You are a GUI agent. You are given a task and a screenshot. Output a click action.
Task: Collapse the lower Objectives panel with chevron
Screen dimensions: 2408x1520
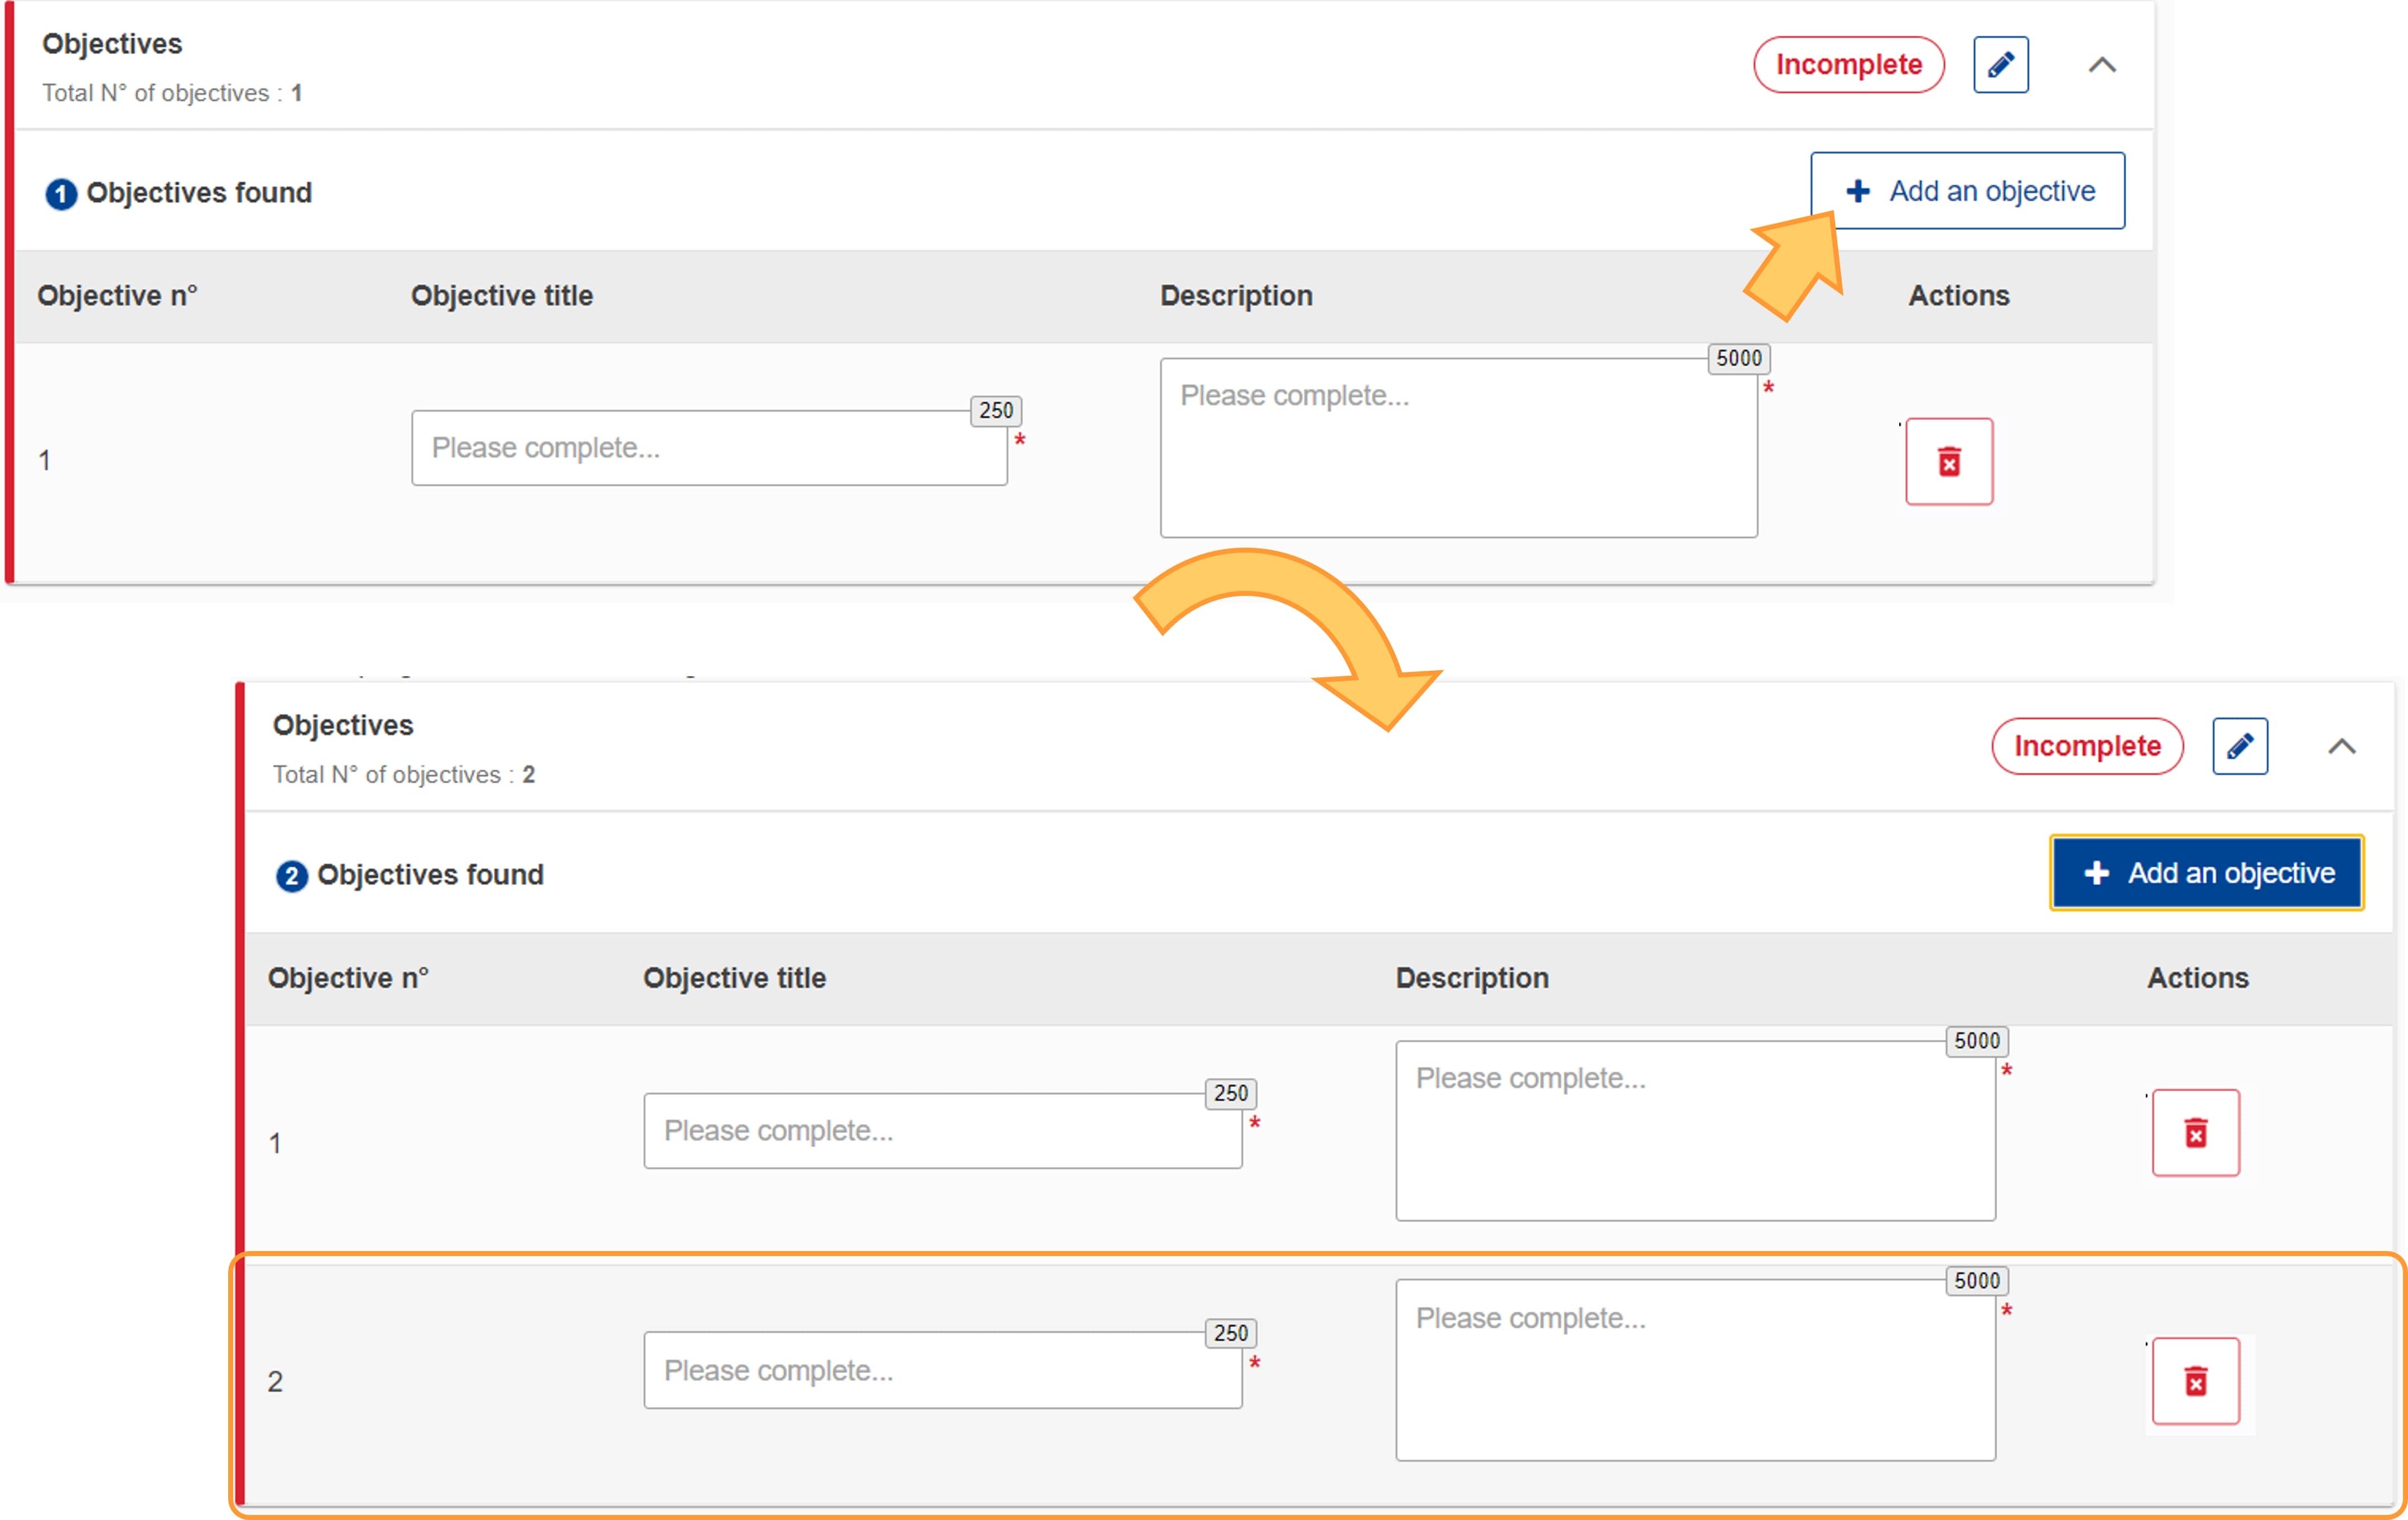[2341, 746]
